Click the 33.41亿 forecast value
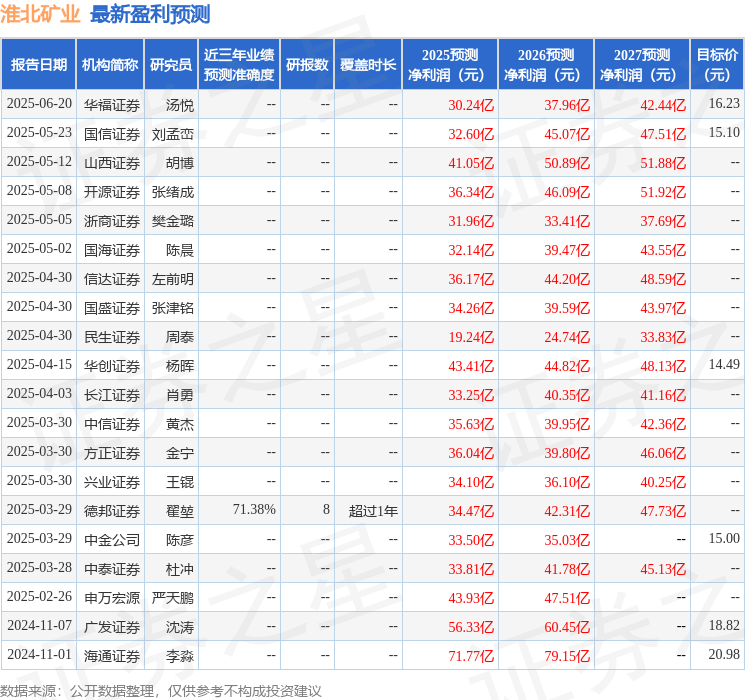The width and height of the screenshot is (745, 700). click(x=567, y=221)
